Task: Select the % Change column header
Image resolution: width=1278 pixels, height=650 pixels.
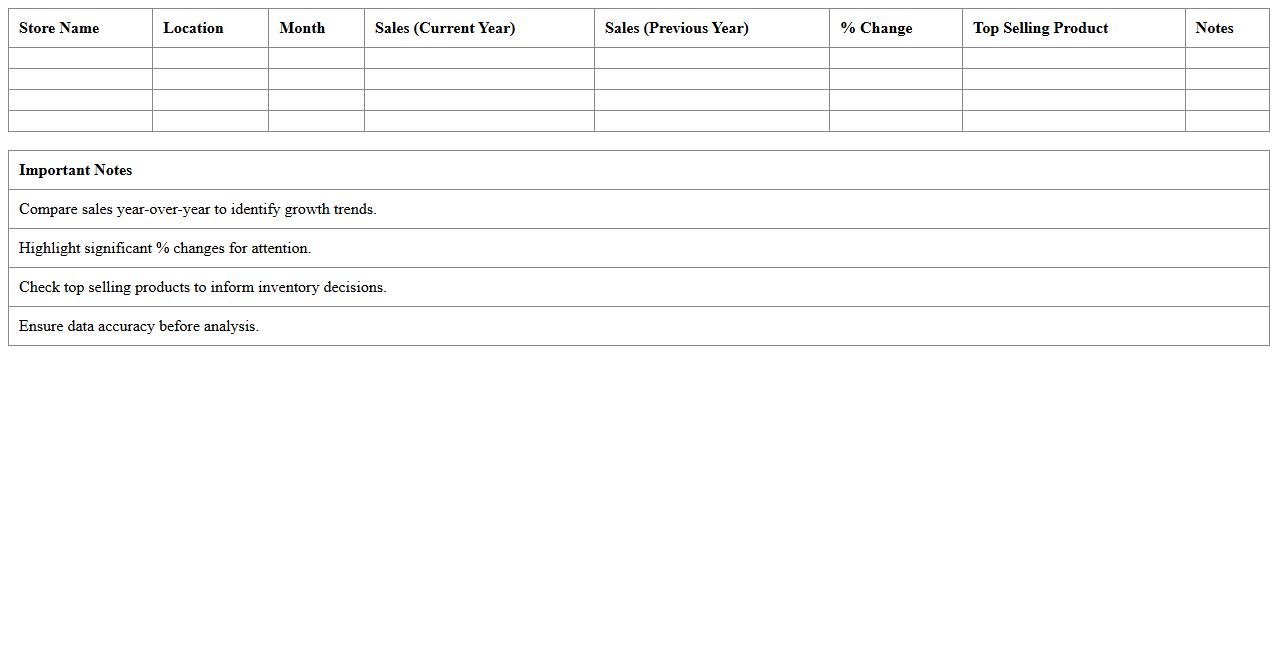Action: click(876, 28)
